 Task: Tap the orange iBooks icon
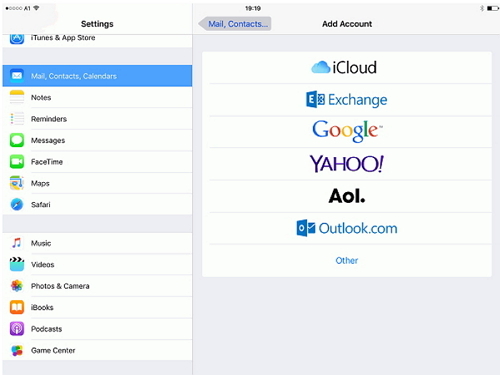click(17, 307)
